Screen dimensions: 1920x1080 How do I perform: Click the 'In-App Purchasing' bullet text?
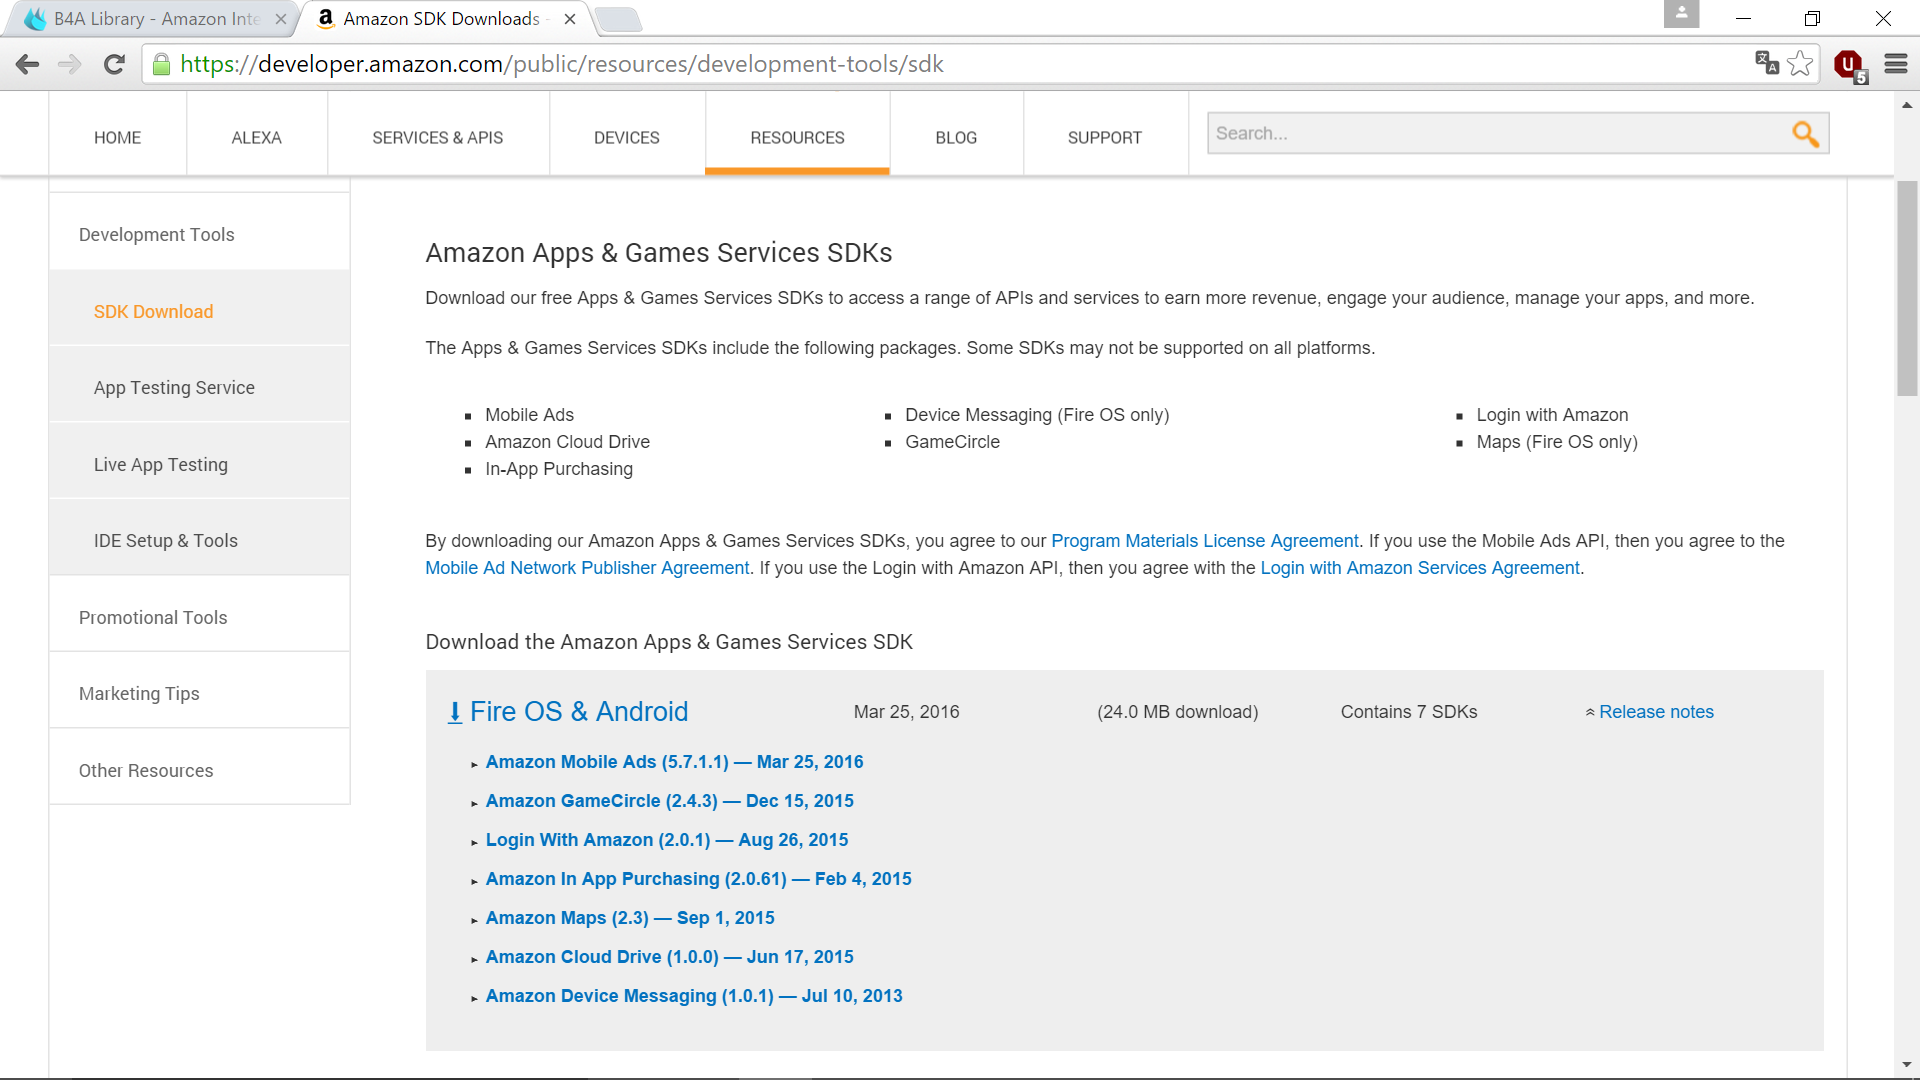(x=559, y=469)
